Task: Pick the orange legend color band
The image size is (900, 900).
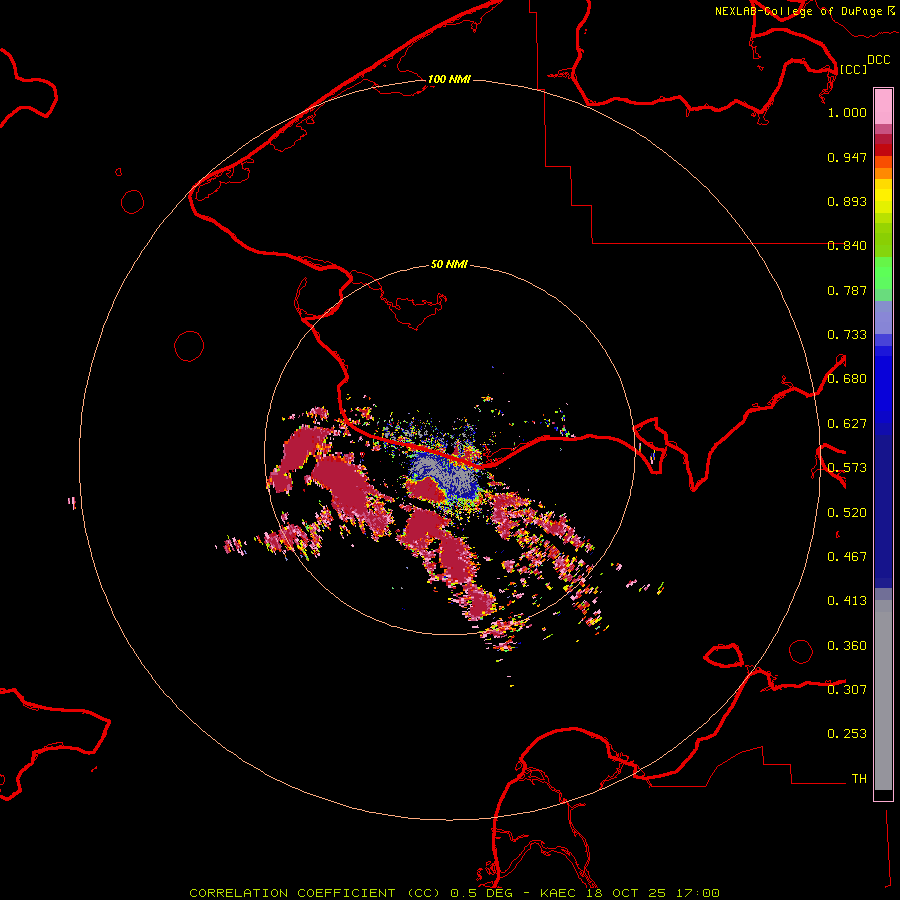Action: (x=883, y=173)
